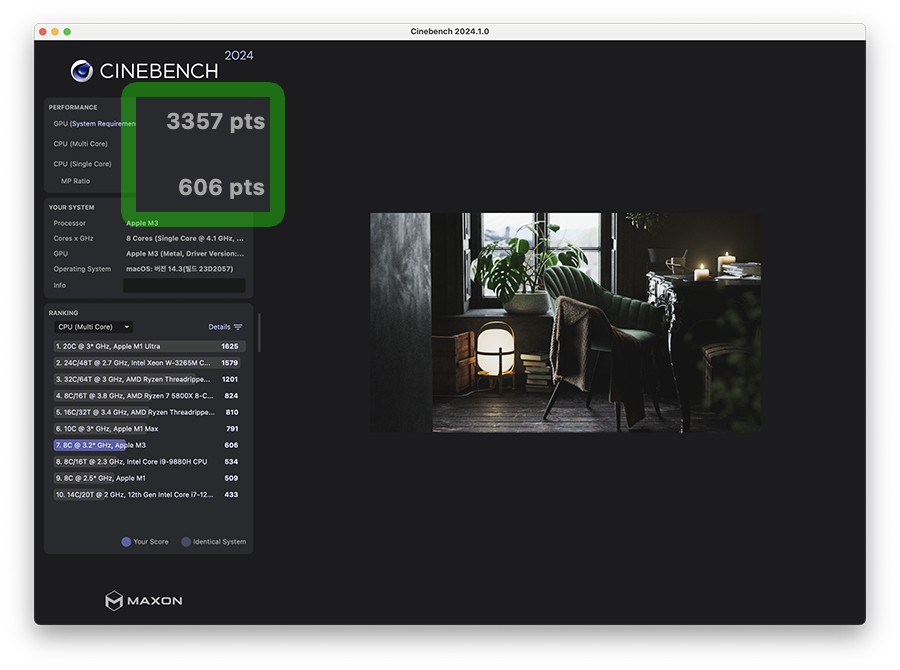Viewport: 900px width, 670px height.
Task: Click the Info input field
Action: coord(184,285)
